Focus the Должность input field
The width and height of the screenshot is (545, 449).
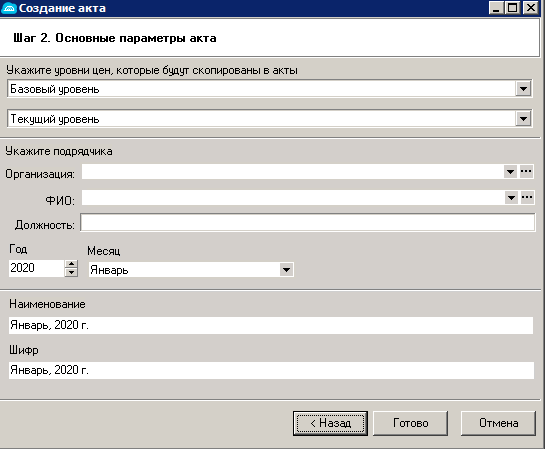pos(308,222)
